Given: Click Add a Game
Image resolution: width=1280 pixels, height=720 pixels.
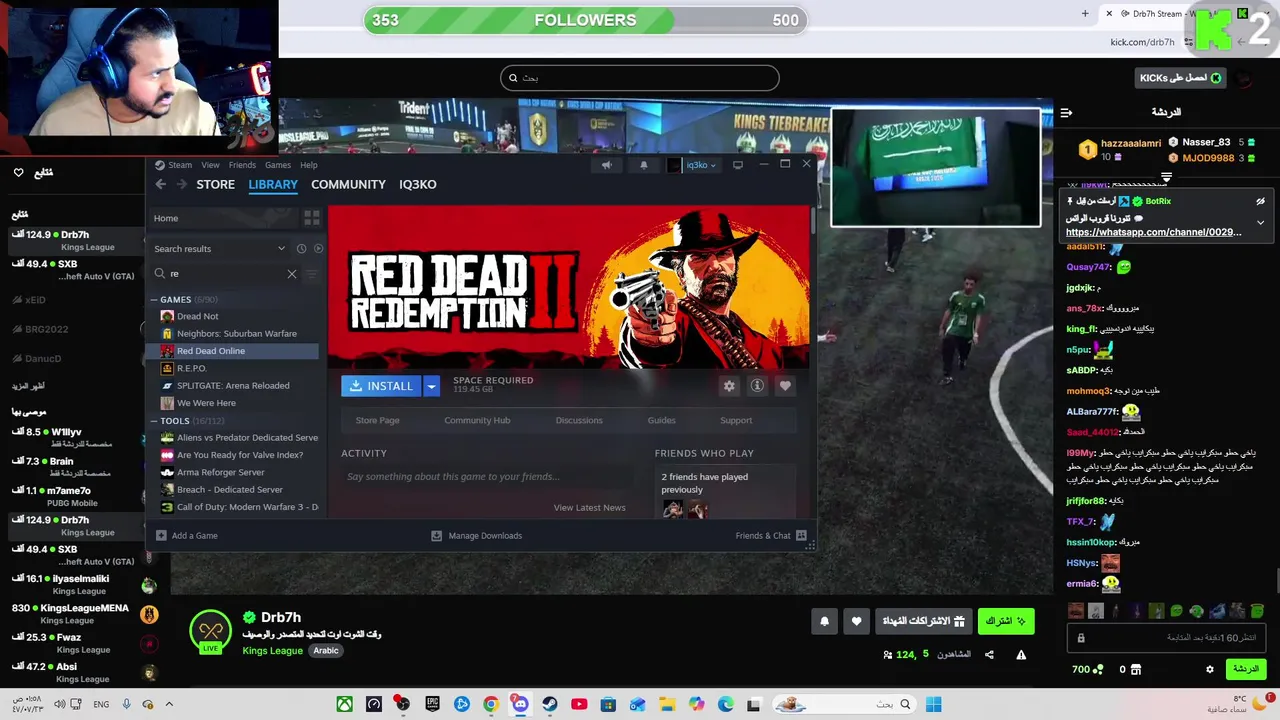Looking at the screenshot, I should 186,536.
